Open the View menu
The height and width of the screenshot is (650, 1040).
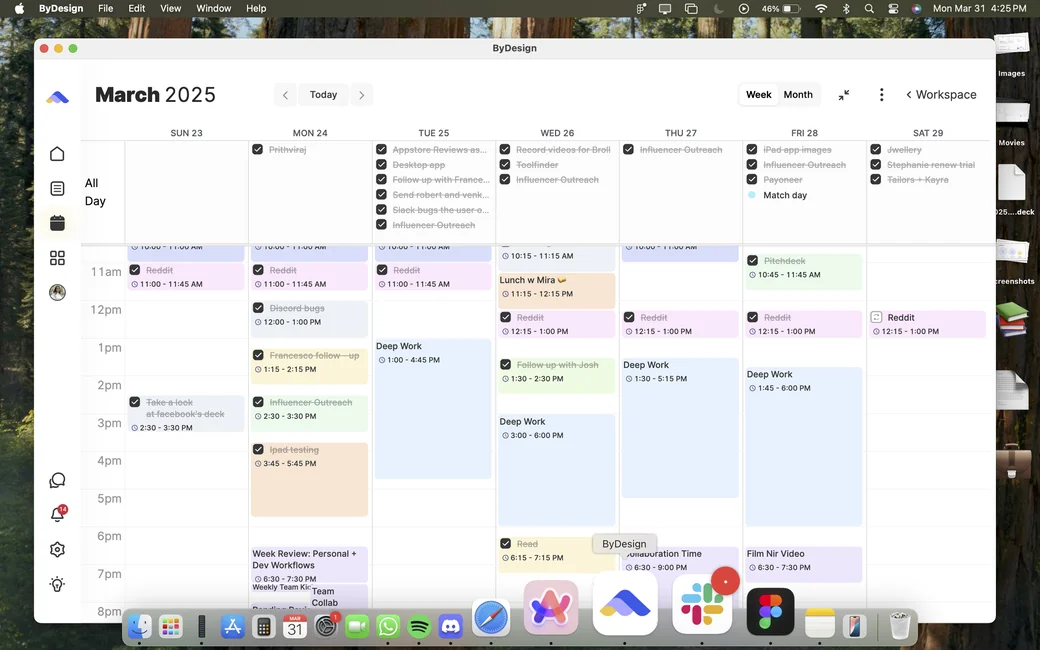[x=170, y=9]
